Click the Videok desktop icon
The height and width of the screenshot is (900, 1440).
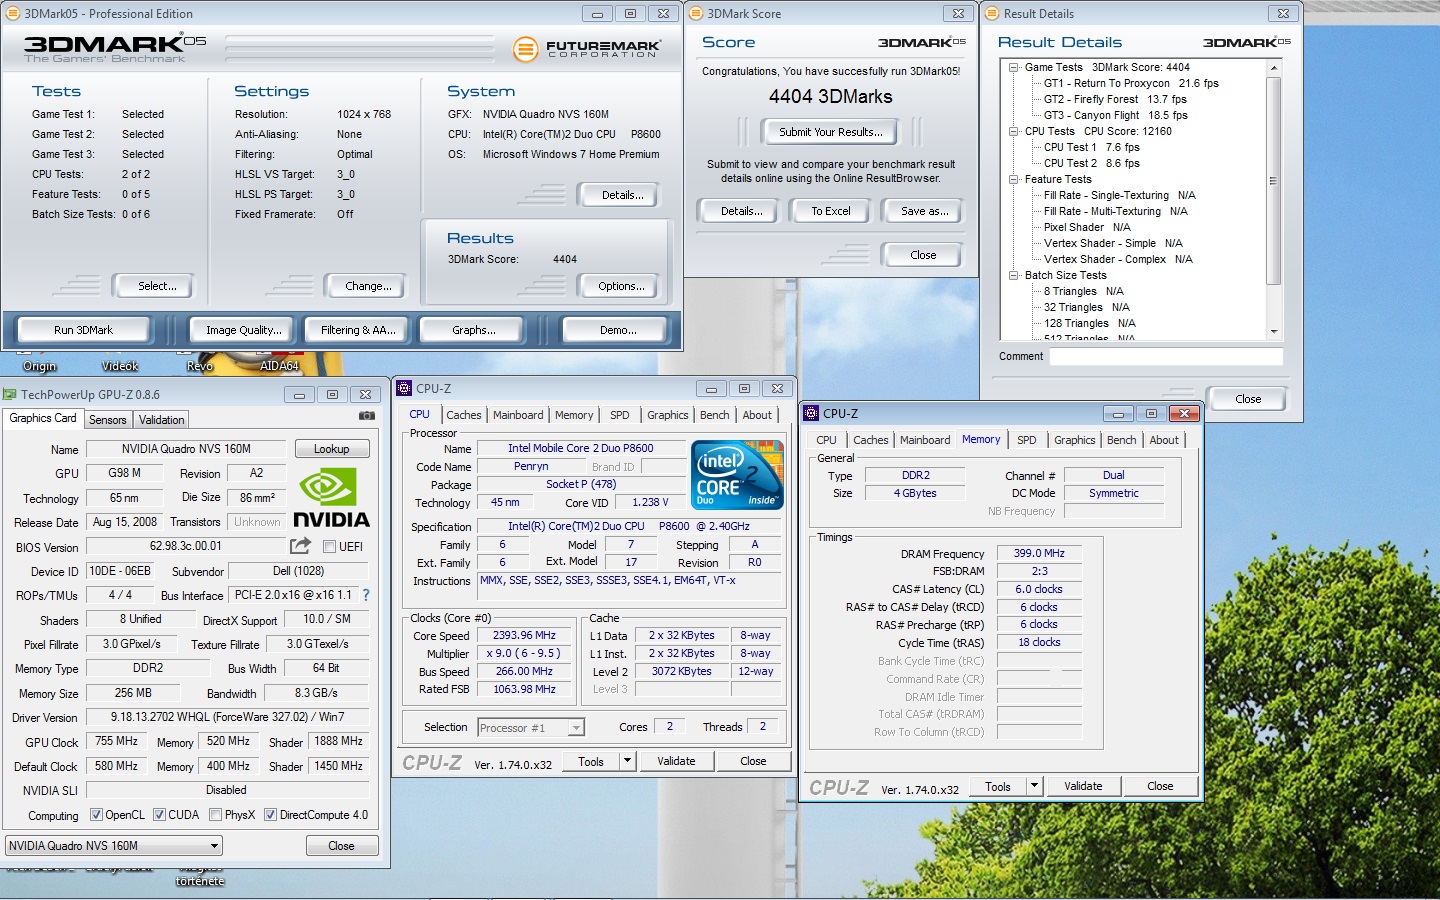[120, 361]
